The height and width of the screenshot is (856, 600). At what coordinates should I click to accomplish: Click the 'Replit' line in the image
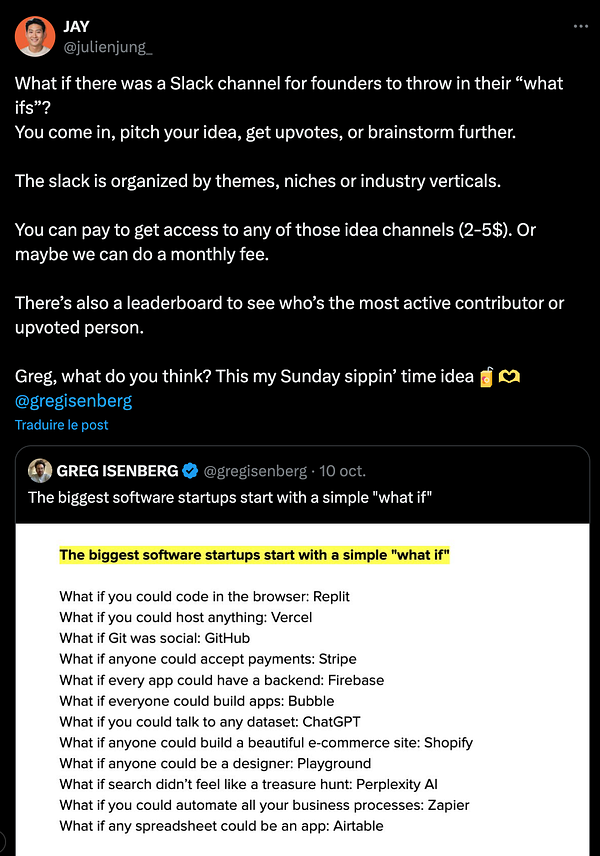click(x=205, y=596)
